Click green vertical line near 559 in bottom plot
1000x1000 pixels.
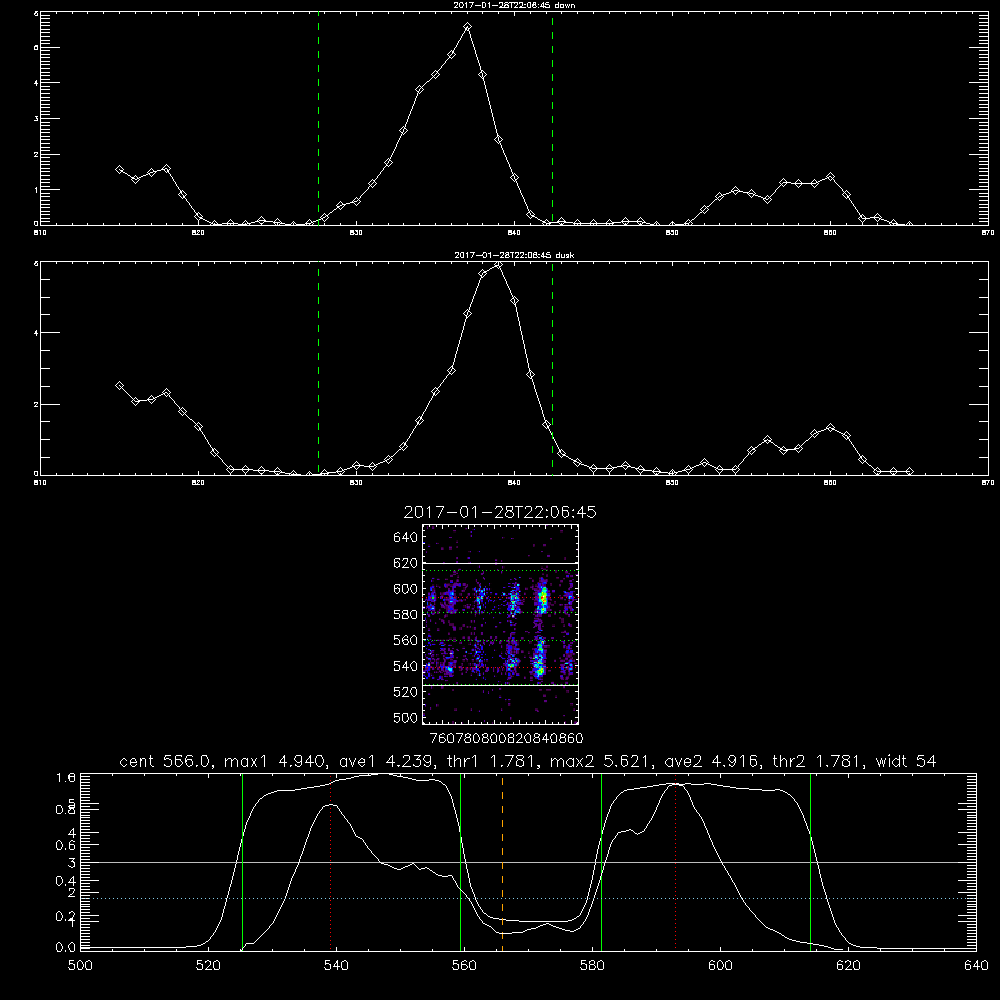tap(460, 862)
